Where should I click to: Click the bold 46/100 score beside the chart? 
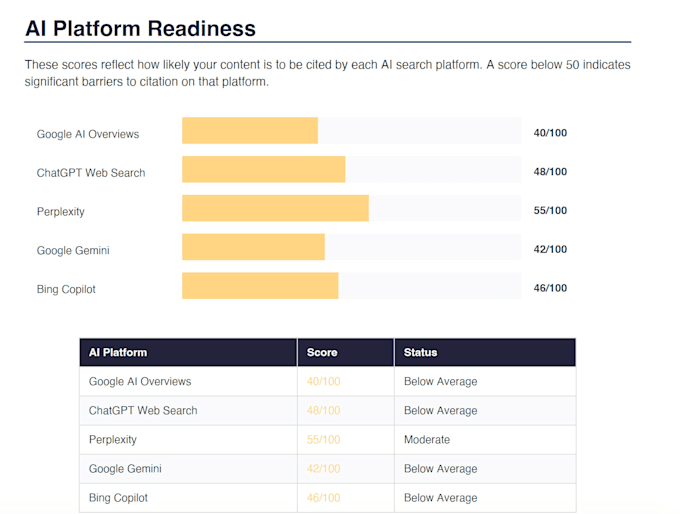550,288
